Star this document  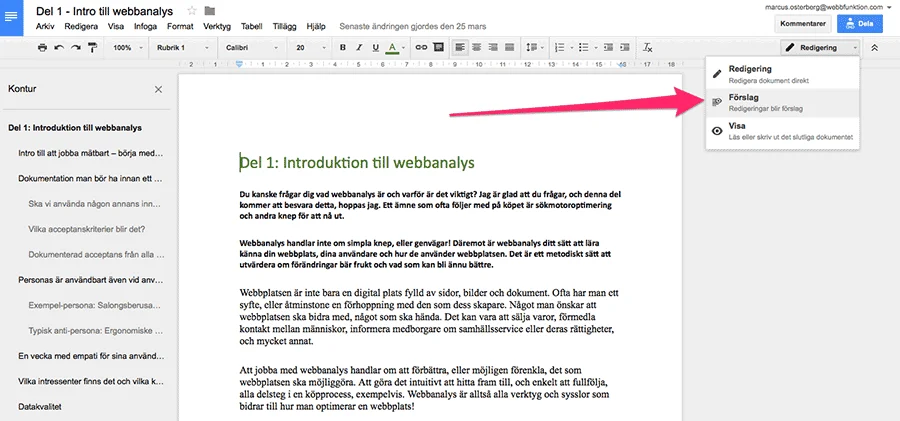pos(192,11)
